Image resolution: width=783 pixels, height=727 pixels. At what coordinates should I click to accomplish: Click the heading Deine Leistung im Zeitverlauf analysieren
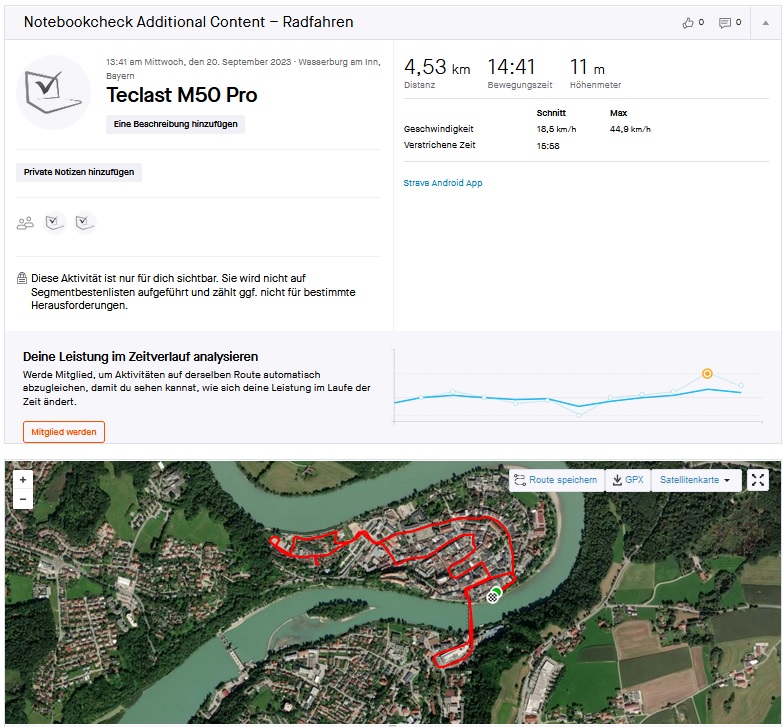click(140, 357)
